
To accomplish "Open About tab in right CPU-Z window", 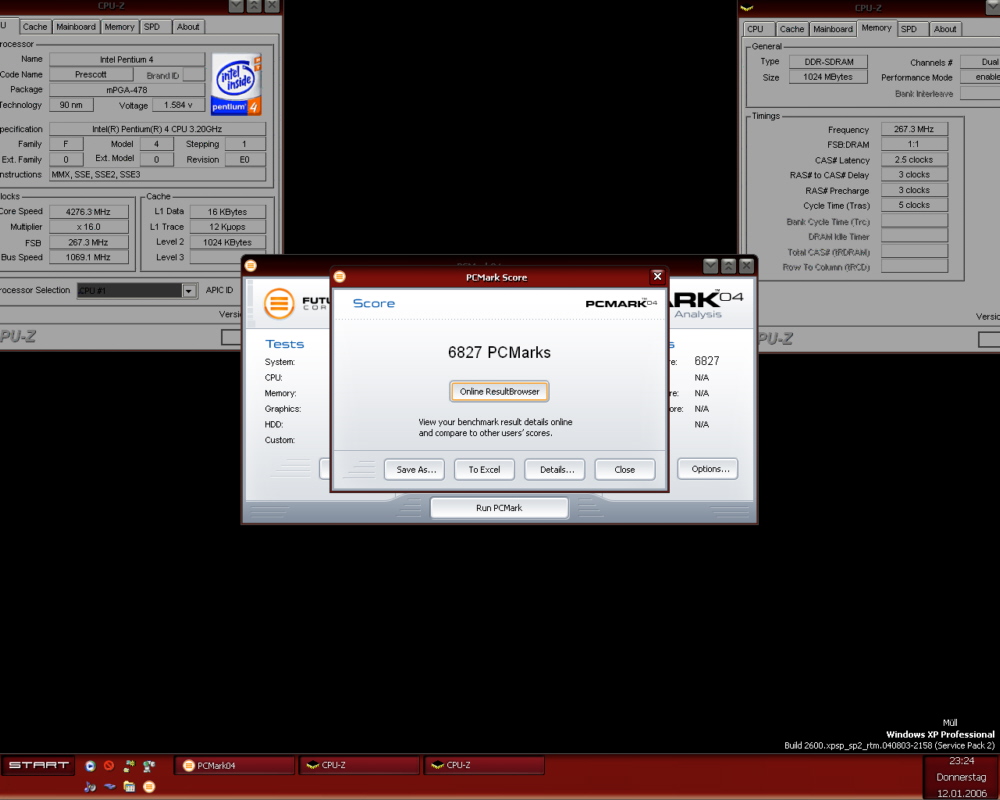I will (x=945, y=29).
